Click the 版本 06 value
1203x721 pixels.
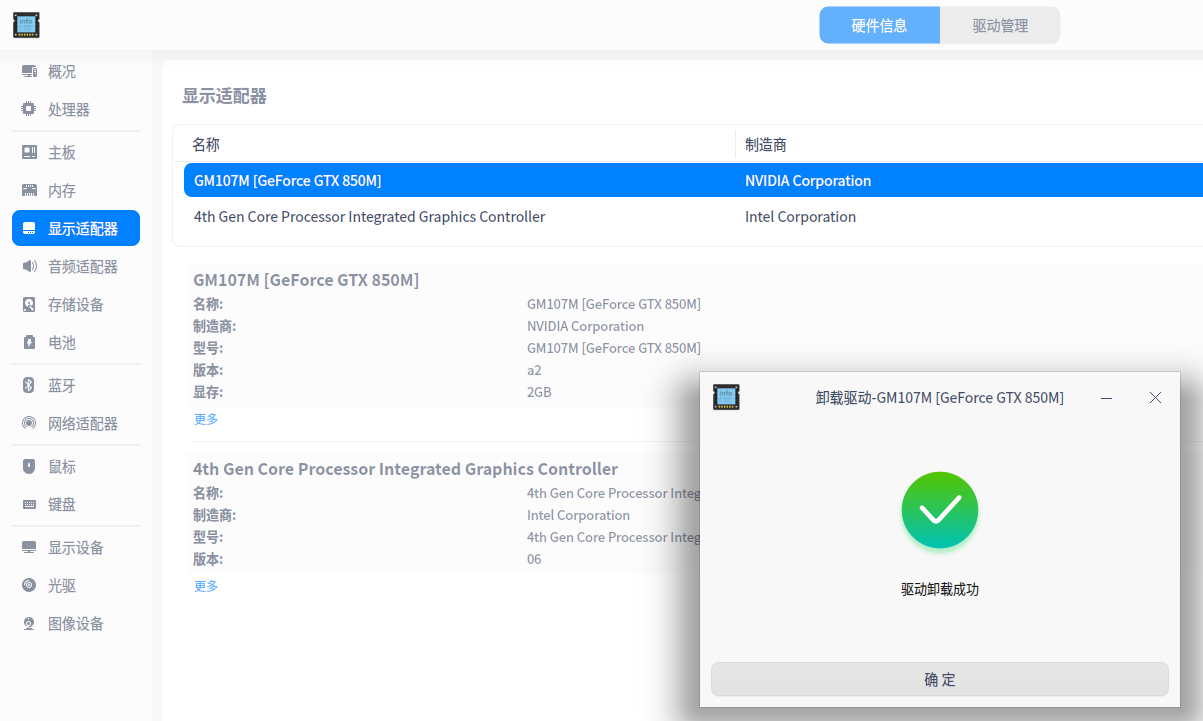(x=534, y=559)
